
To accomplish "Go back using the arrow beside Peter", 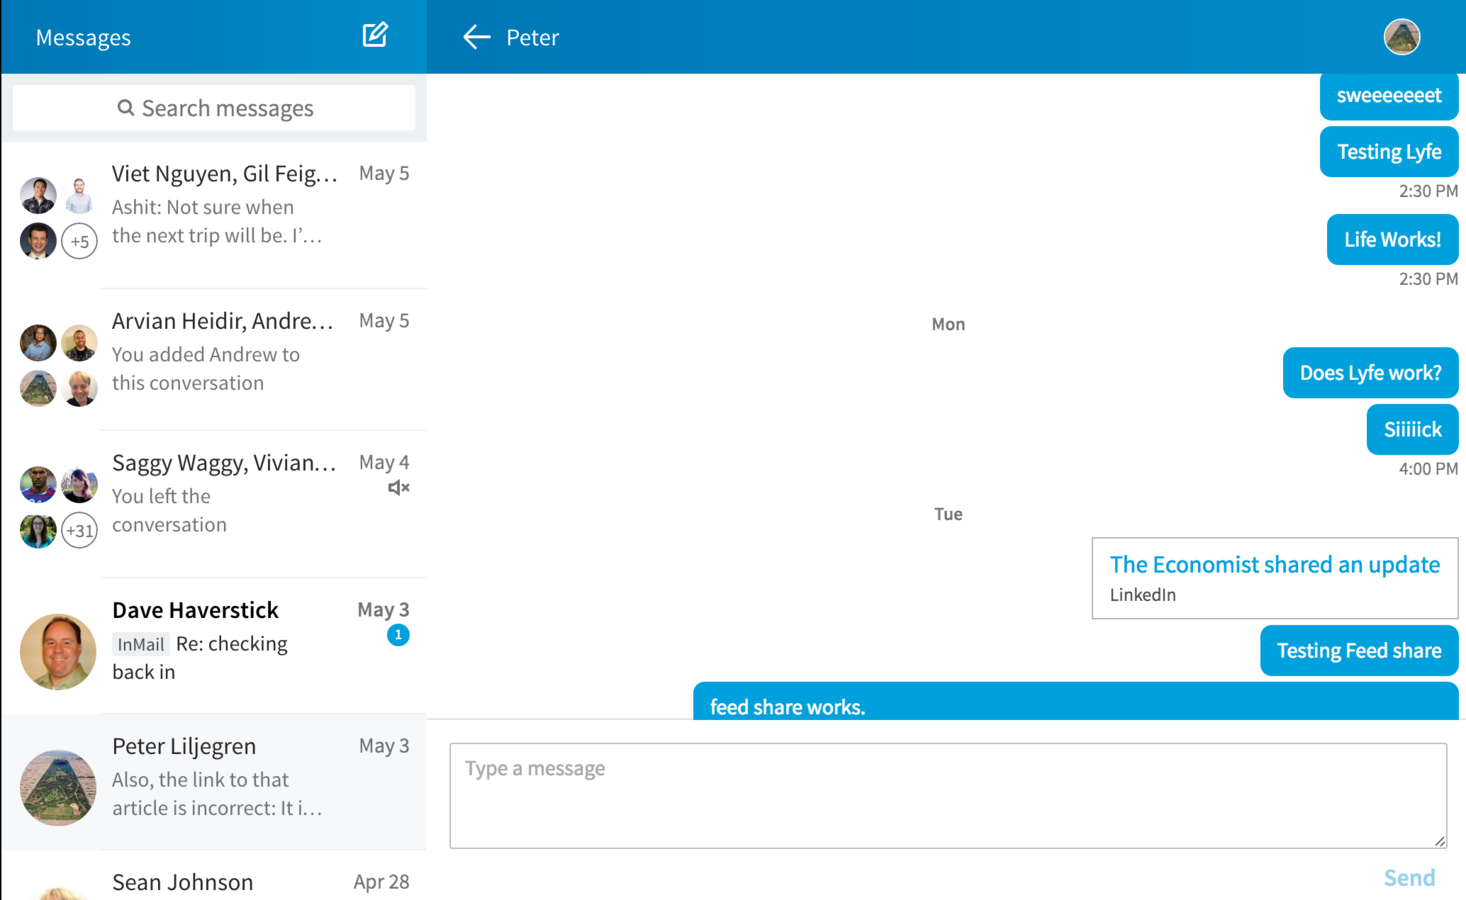I will click(x=477, y=37).
